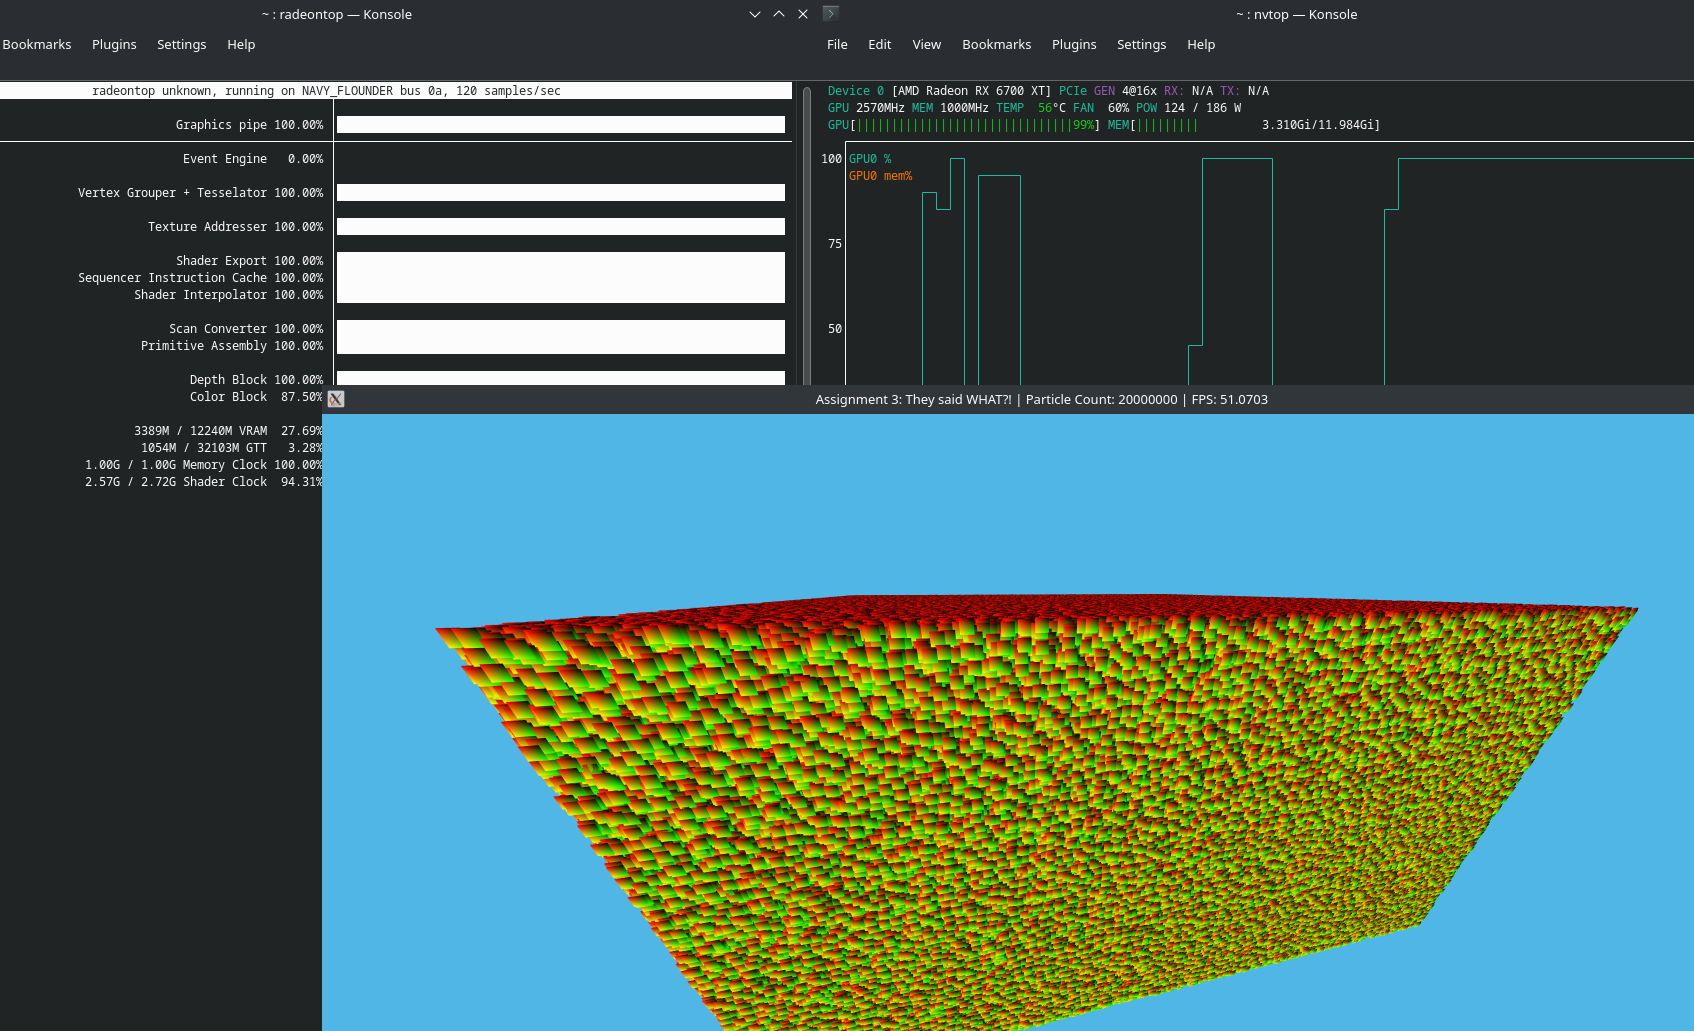
Task: Click the 'Scan Converter 100.00%' row
Action: click(x=246, y=329)
